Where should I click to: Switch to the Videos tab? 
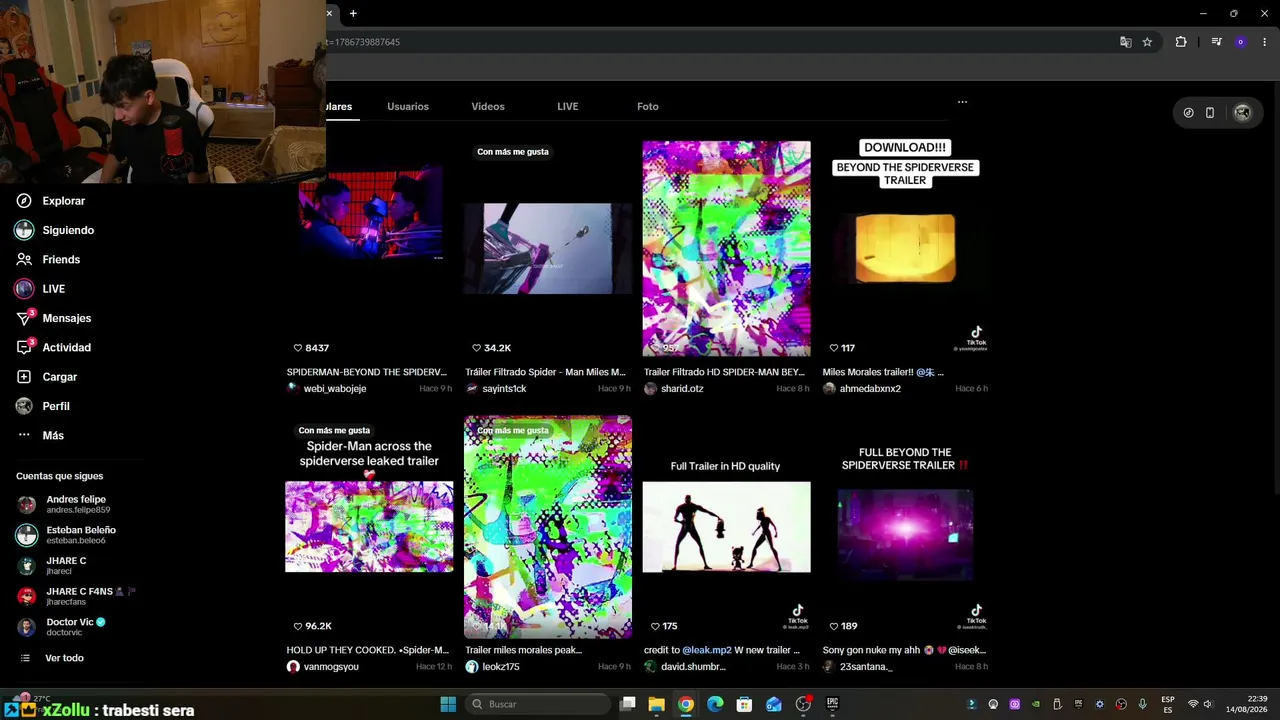pos(488,106)
